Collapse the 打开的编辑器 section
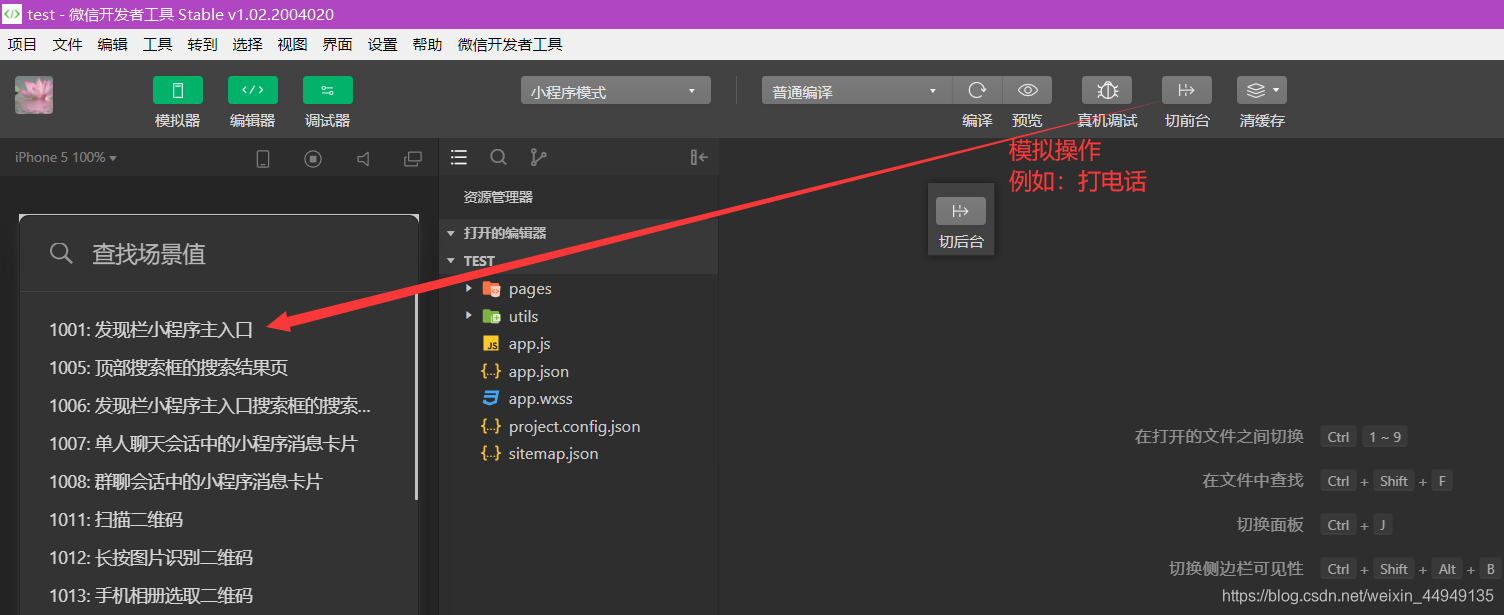This screenshot has height=615, width=1504. tap(578, 233)
